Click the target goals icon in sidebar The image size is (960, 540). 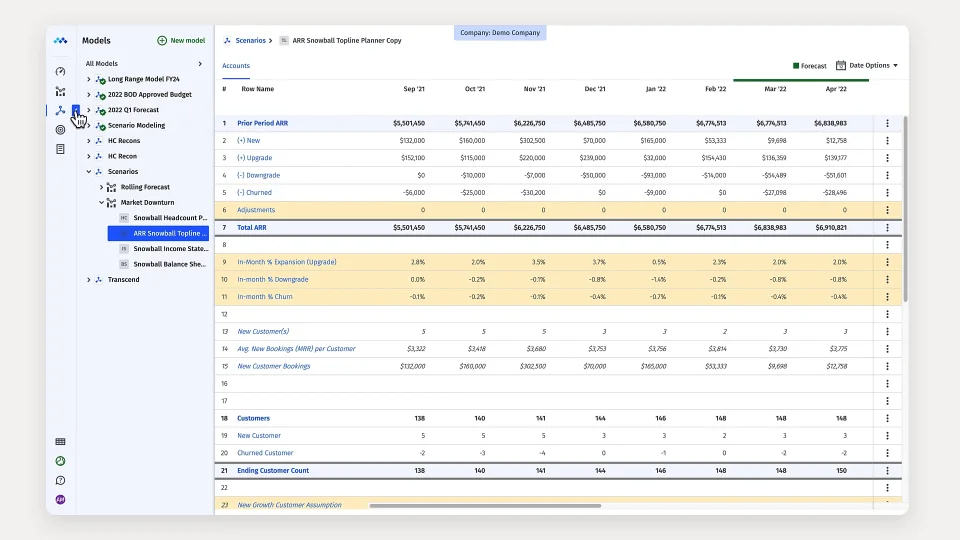coord(60,129)
